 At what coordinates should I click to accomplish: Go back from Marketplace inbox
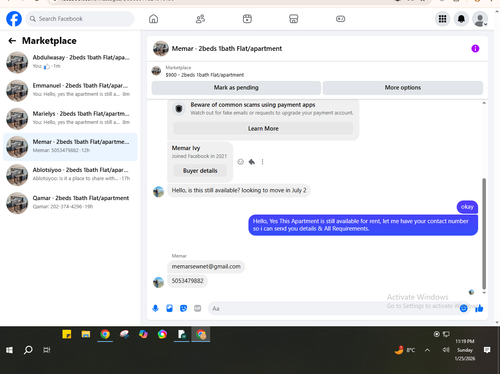pos(12,41)
